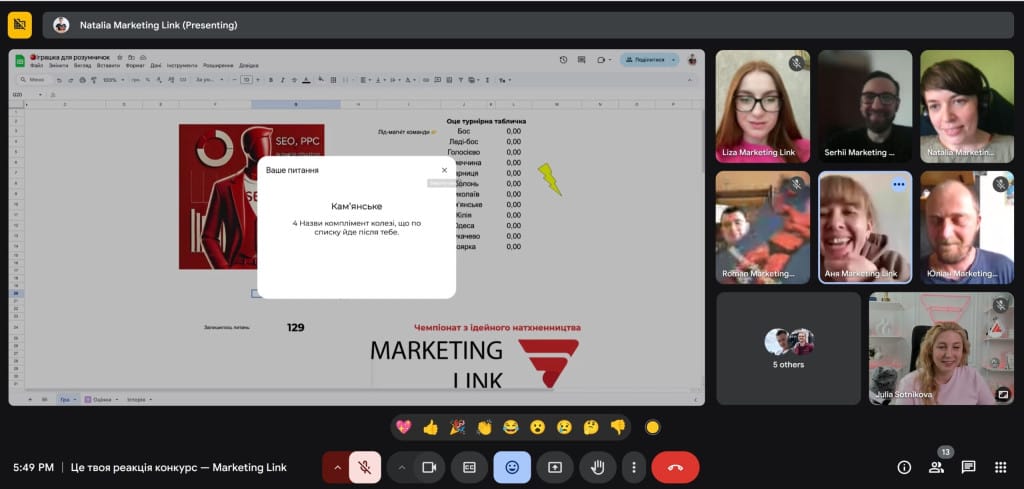Open the chat panel
The image size is (1024, 489).
point(968,467)
